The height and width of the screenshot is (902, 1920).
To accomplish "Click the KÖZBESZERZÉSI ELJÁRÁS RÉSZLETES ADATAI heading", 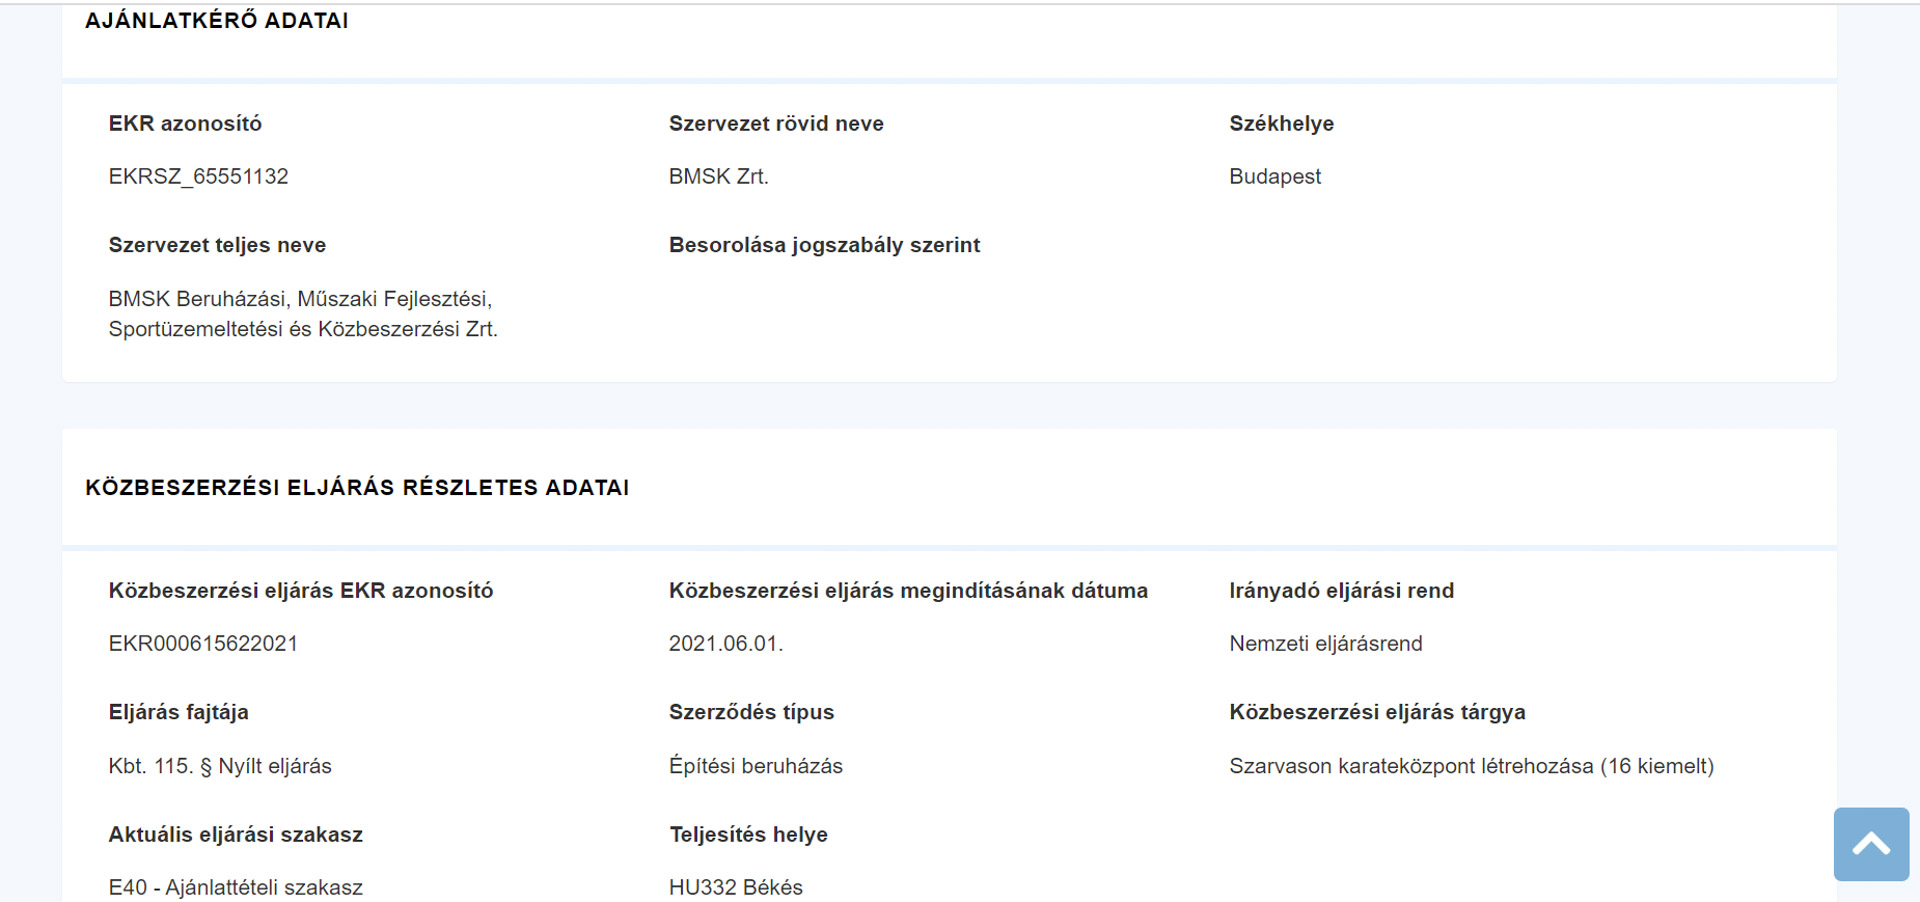I will point(357,488).
